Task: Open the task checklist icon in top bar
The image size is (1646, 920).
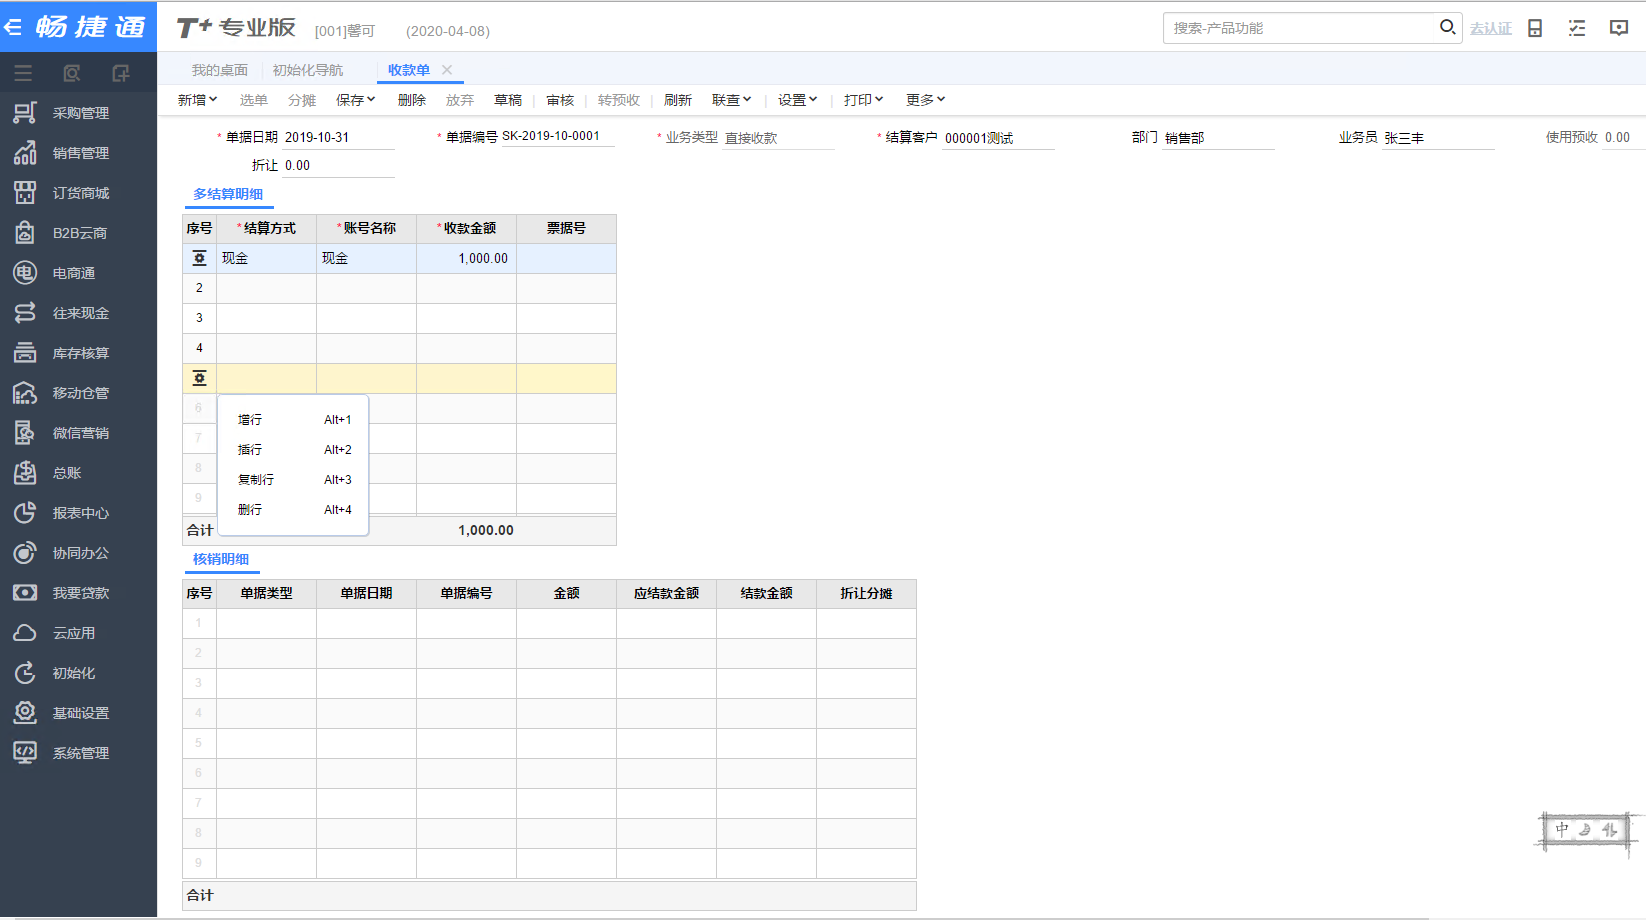Action: pyautogui.click(x=1577, y=28)
